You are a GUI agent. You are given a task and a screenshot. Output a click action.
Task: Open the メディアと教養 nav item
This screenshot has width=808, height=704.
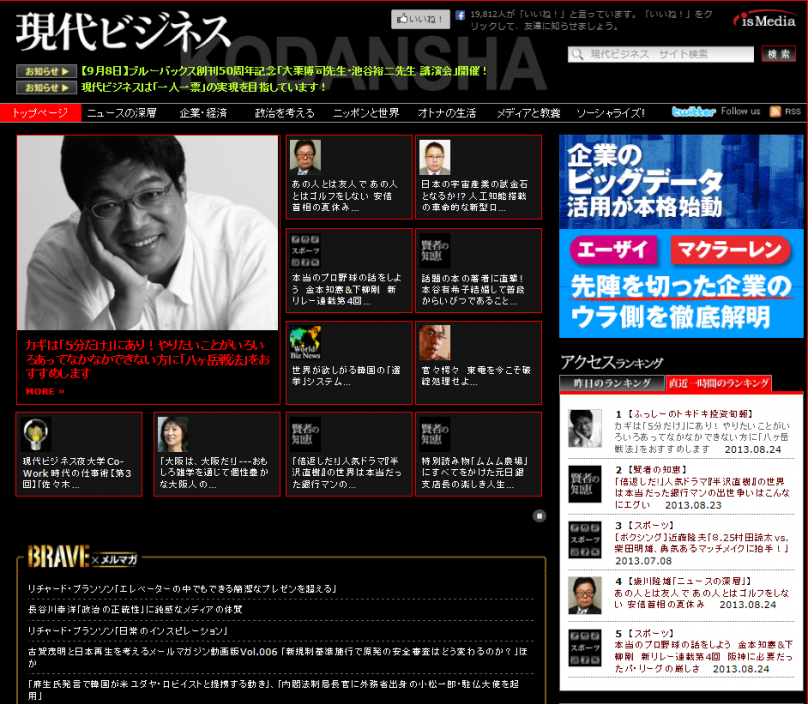528,113
